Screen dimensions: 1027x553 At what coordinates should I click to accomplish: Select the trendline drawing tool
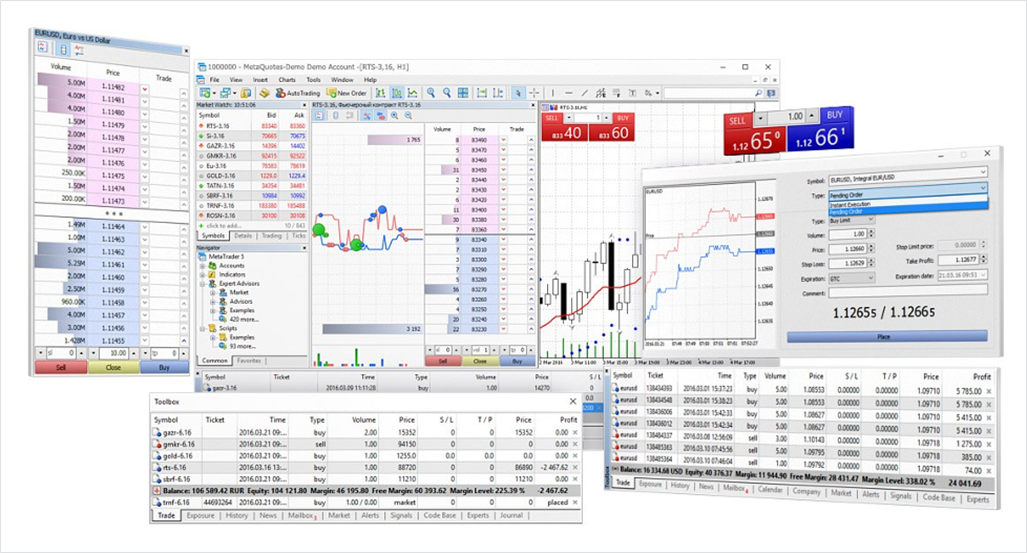coord(584,93)
